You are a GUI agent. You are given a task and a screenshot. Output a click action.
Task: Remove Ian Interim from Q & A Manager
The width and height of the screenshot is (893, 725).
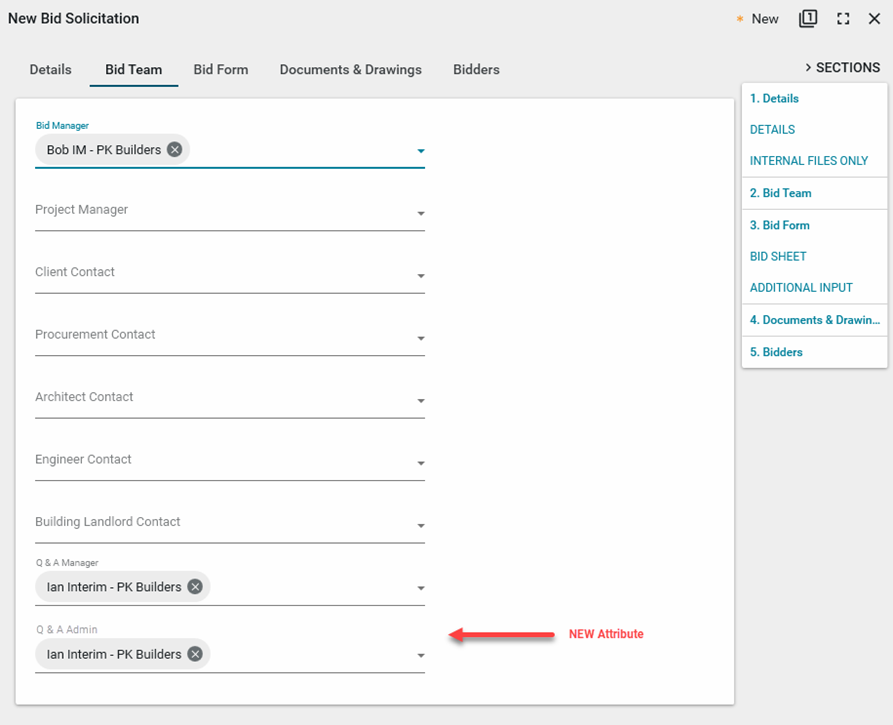pos(195,587)
